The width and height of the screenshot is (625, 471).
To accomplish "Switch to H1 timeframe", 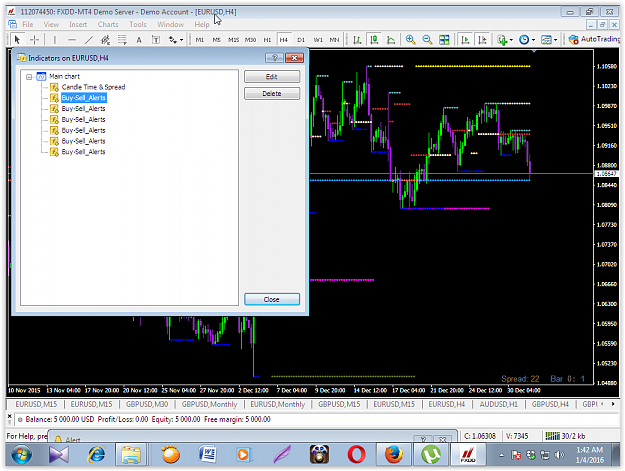I will tap(267, 40).
